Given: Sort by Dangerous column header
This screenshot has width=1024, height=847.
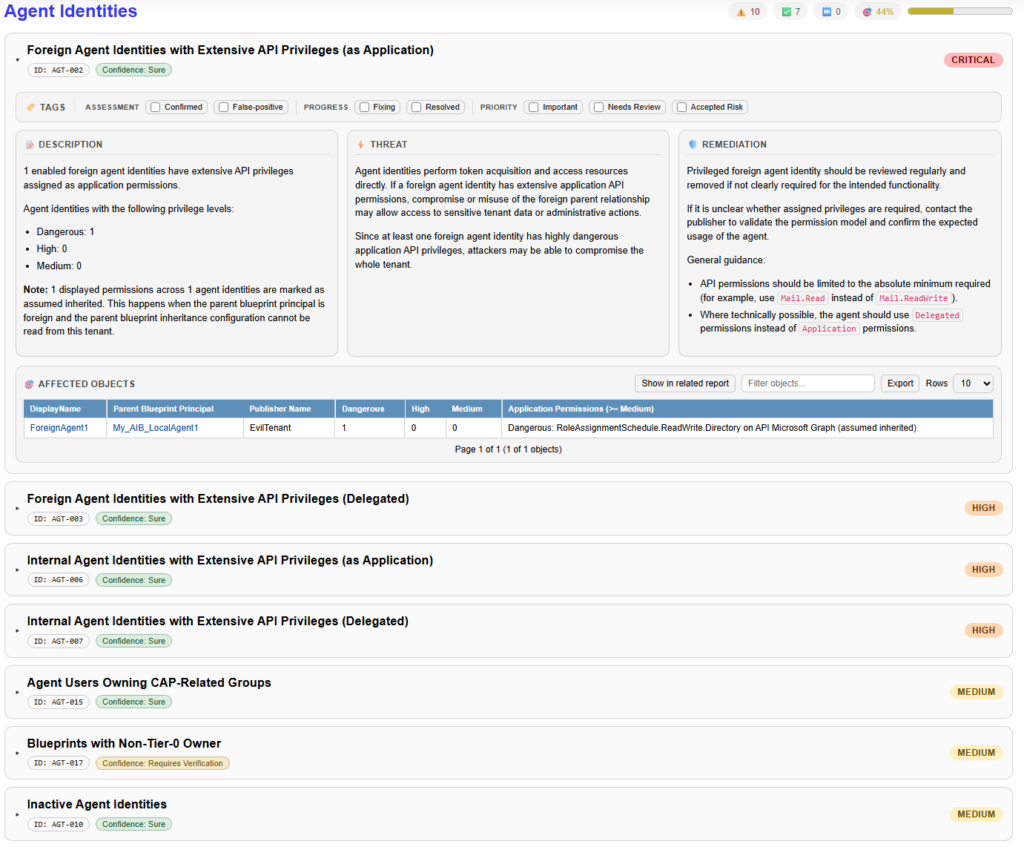Looking at the screenshot, I should click(x=370, y=409).
